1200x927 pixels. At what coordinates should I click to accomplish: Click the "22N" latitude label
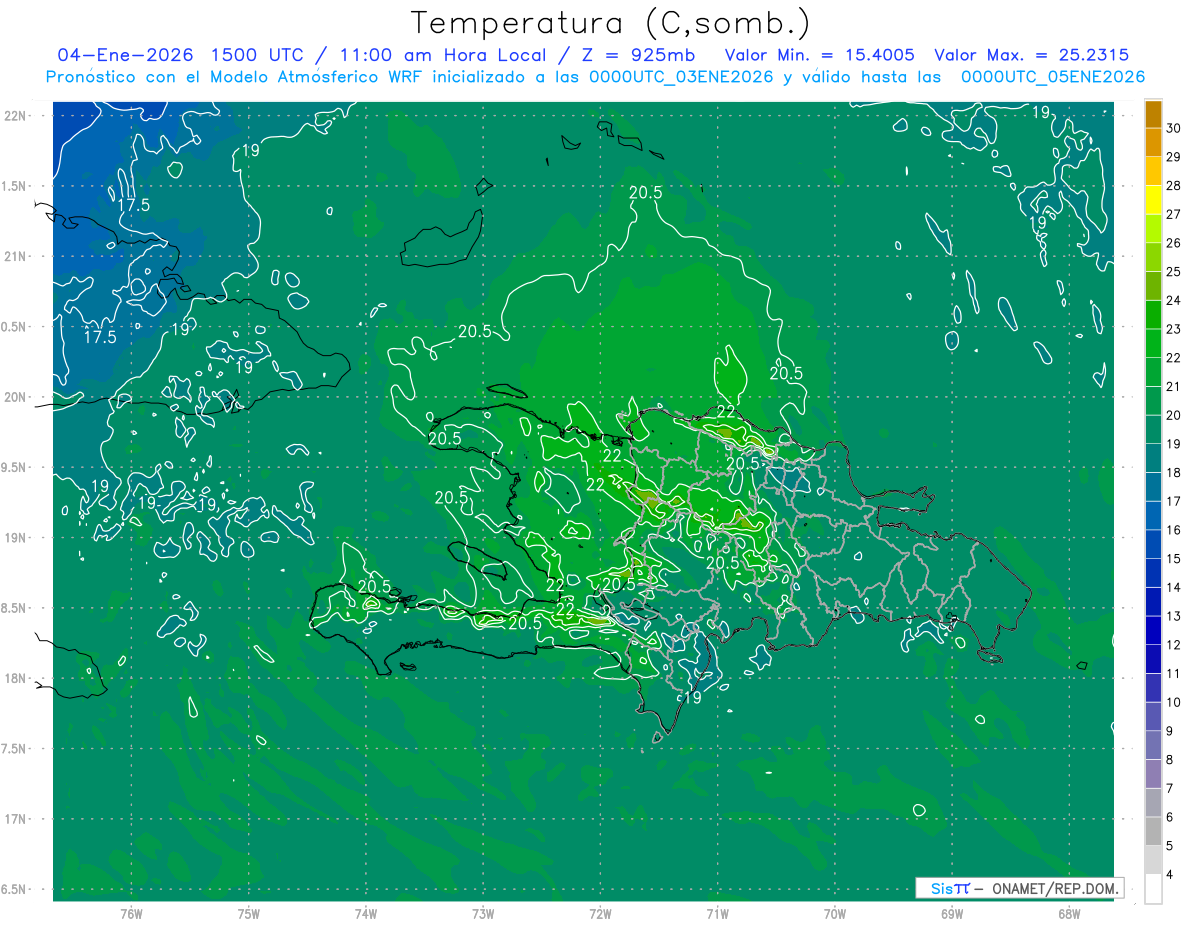tap(17, 116)
